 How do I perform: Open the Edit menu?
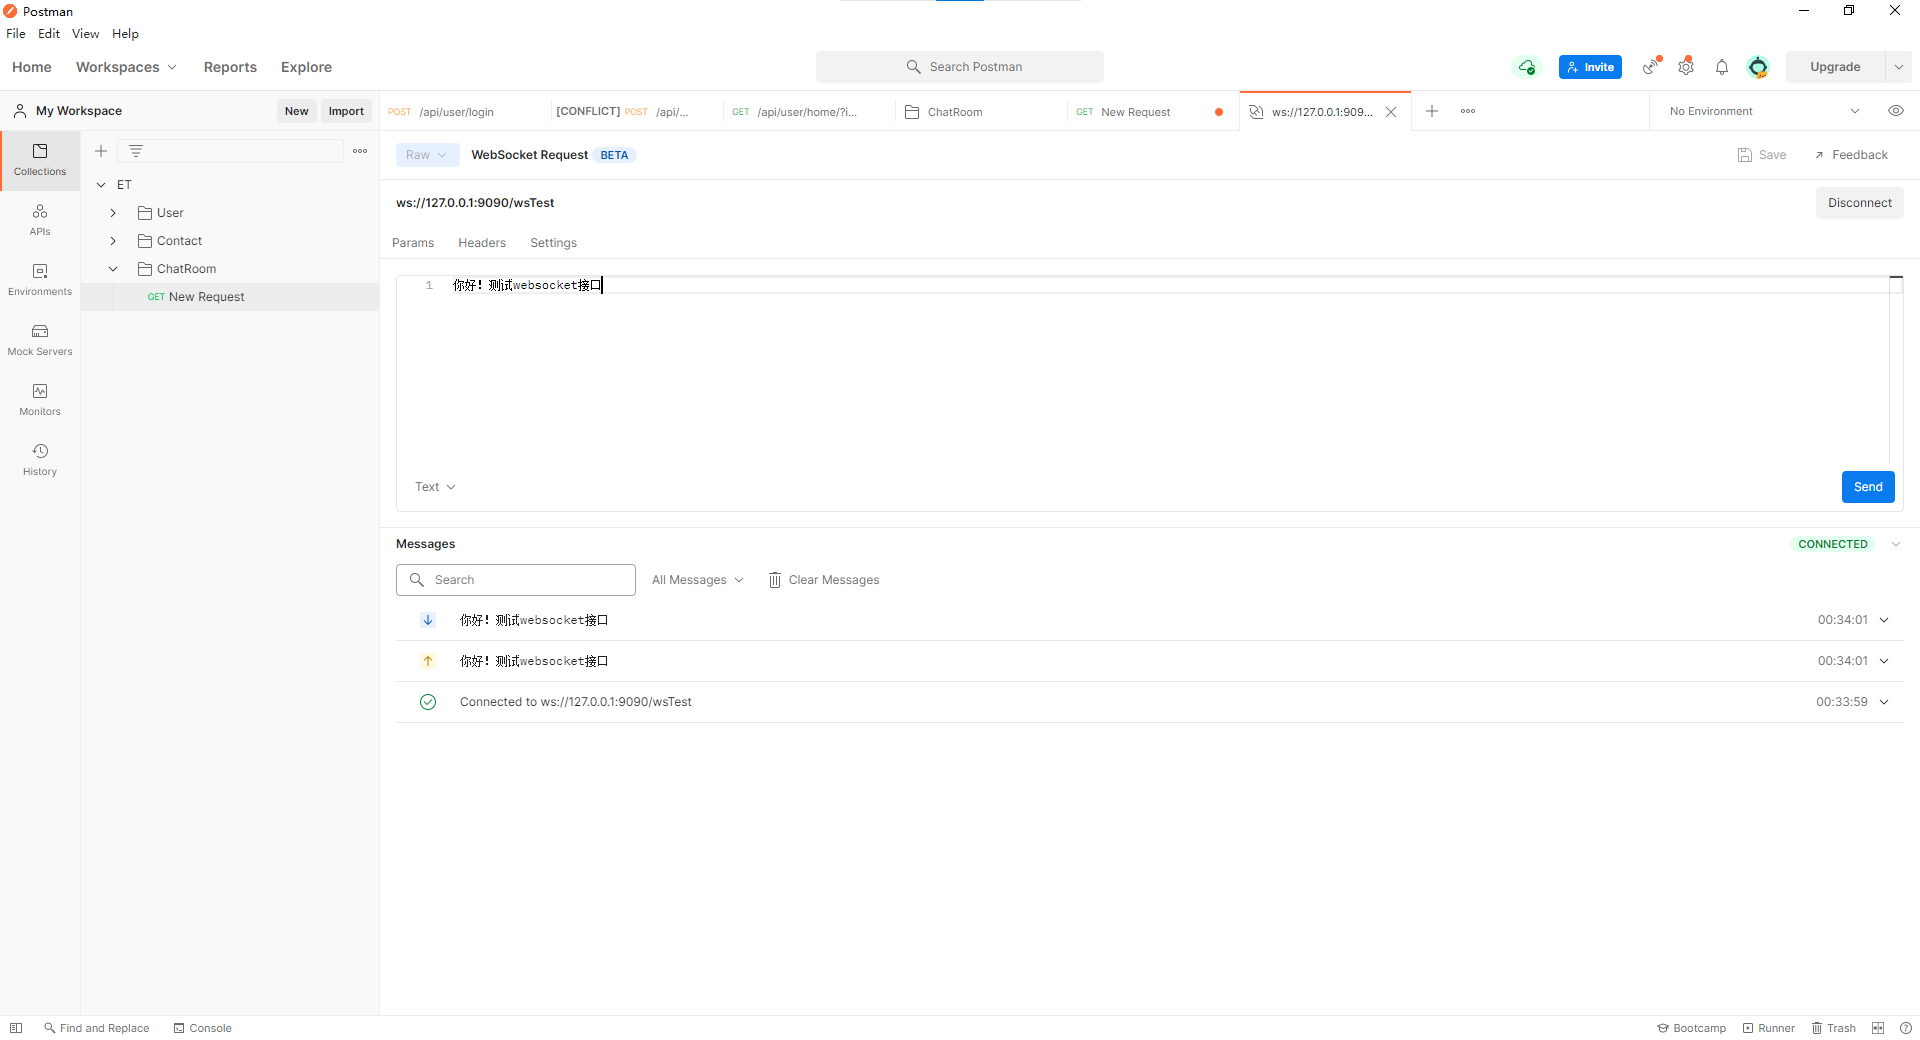(49, 33)
